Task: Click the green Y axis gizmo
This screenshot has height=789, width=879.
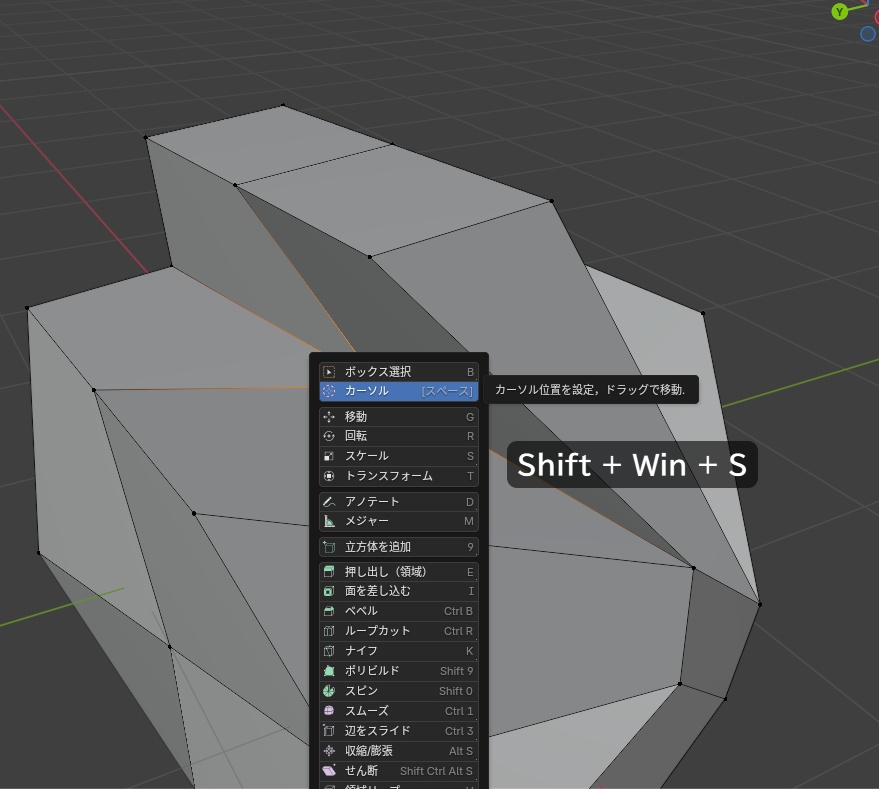Action: coord(839,11)
